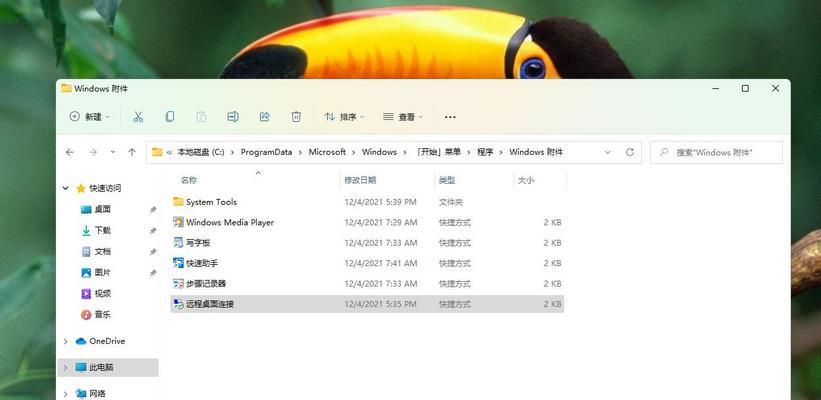Click 程序 breadcrumb segment
The width and height of the screenshot is (821, 400).
485,152
